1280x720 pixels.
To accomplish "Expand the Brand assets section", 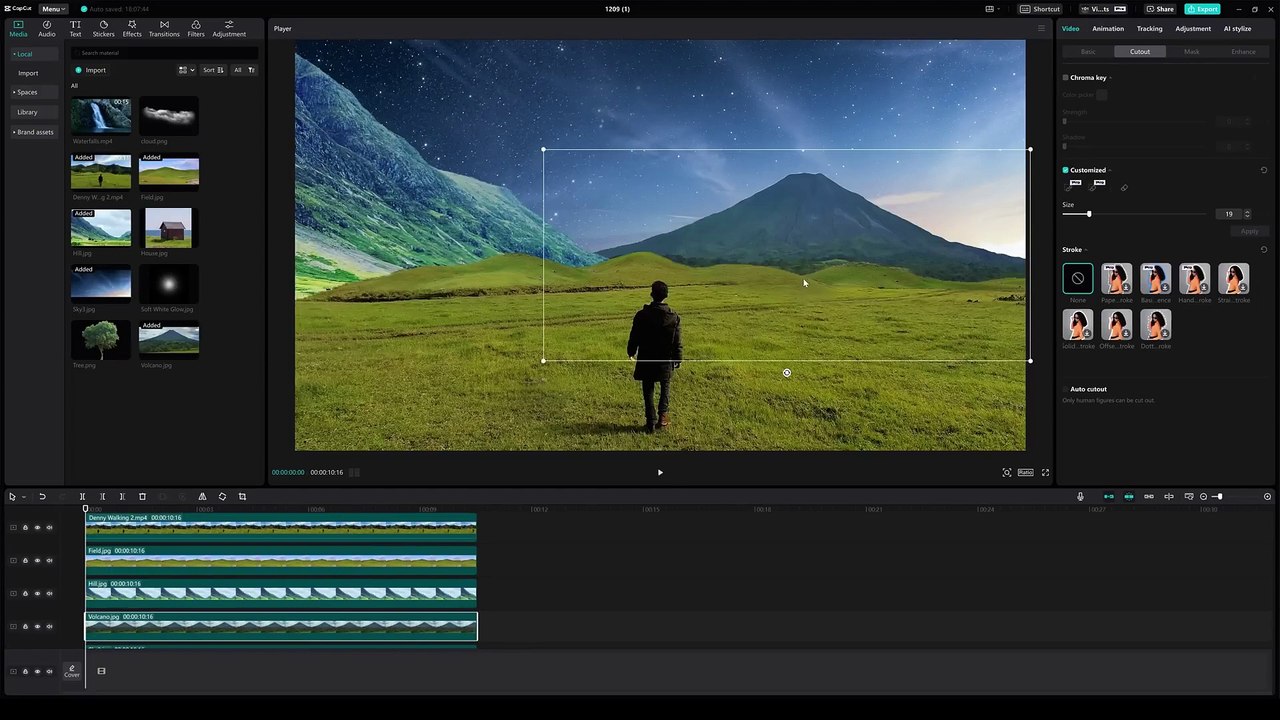I will click(x=33, y=132).
